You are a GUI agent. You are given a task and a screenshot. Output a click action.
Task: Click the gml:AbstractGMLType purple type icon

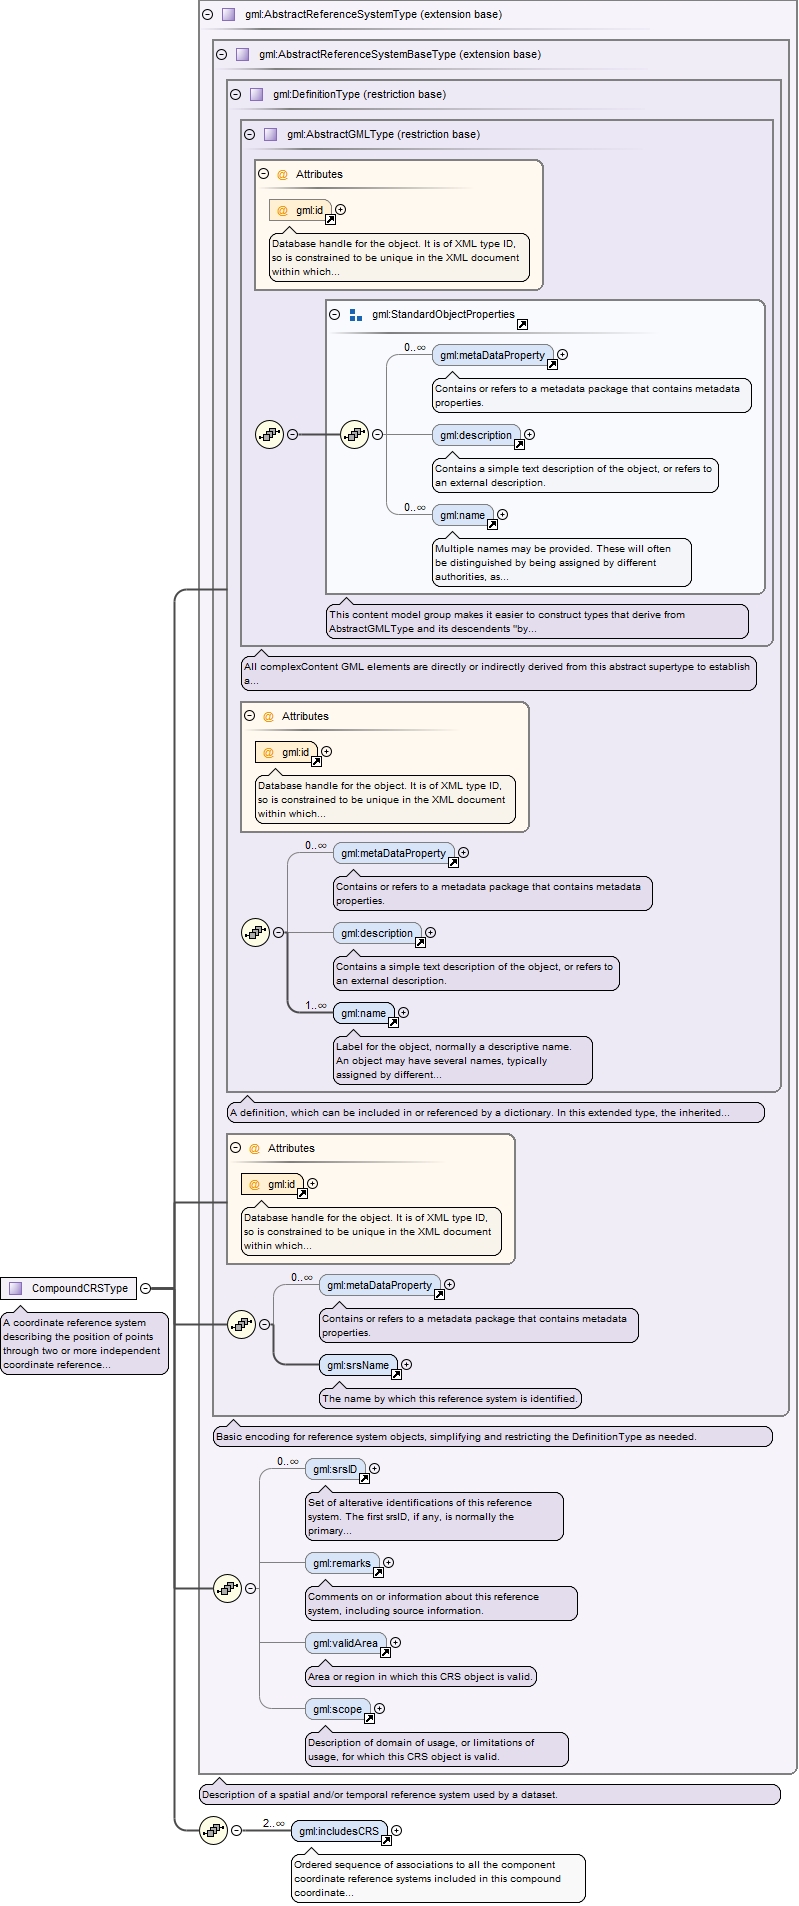[270, 134]
